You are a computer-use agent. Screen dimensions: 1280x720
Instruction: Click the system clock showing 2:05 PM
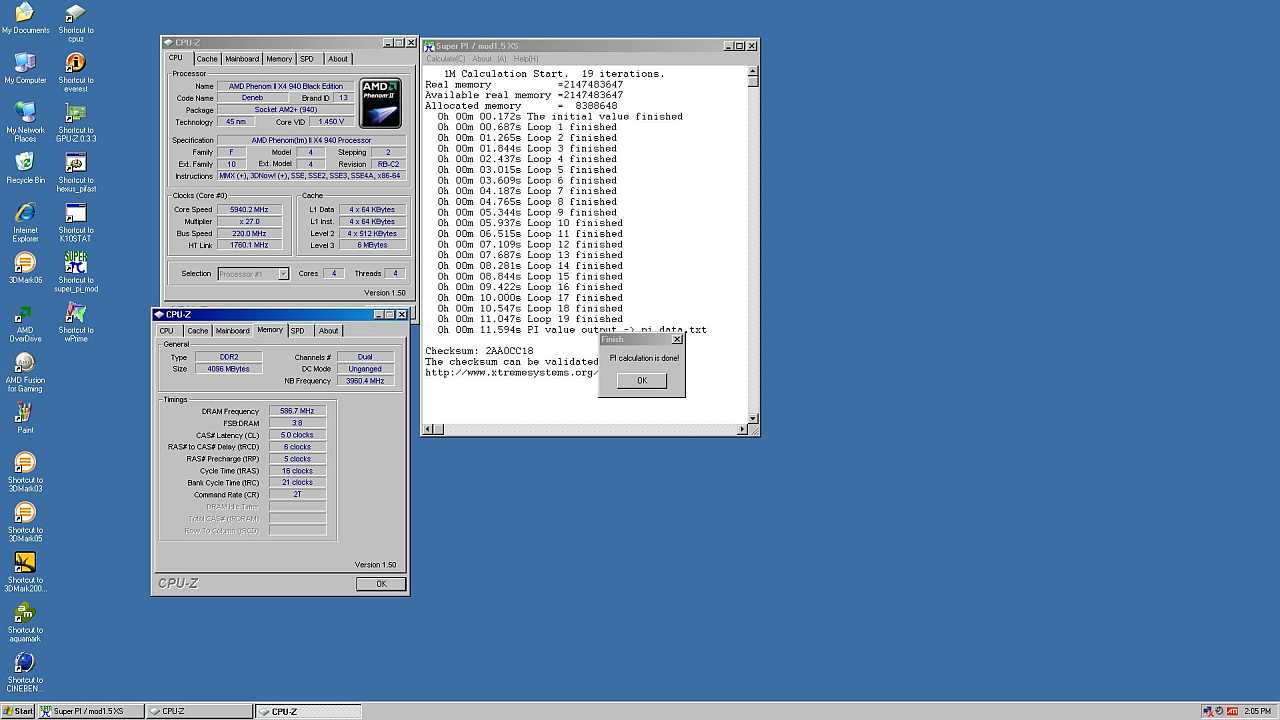pyautogui.click(x=1258, y=711)
